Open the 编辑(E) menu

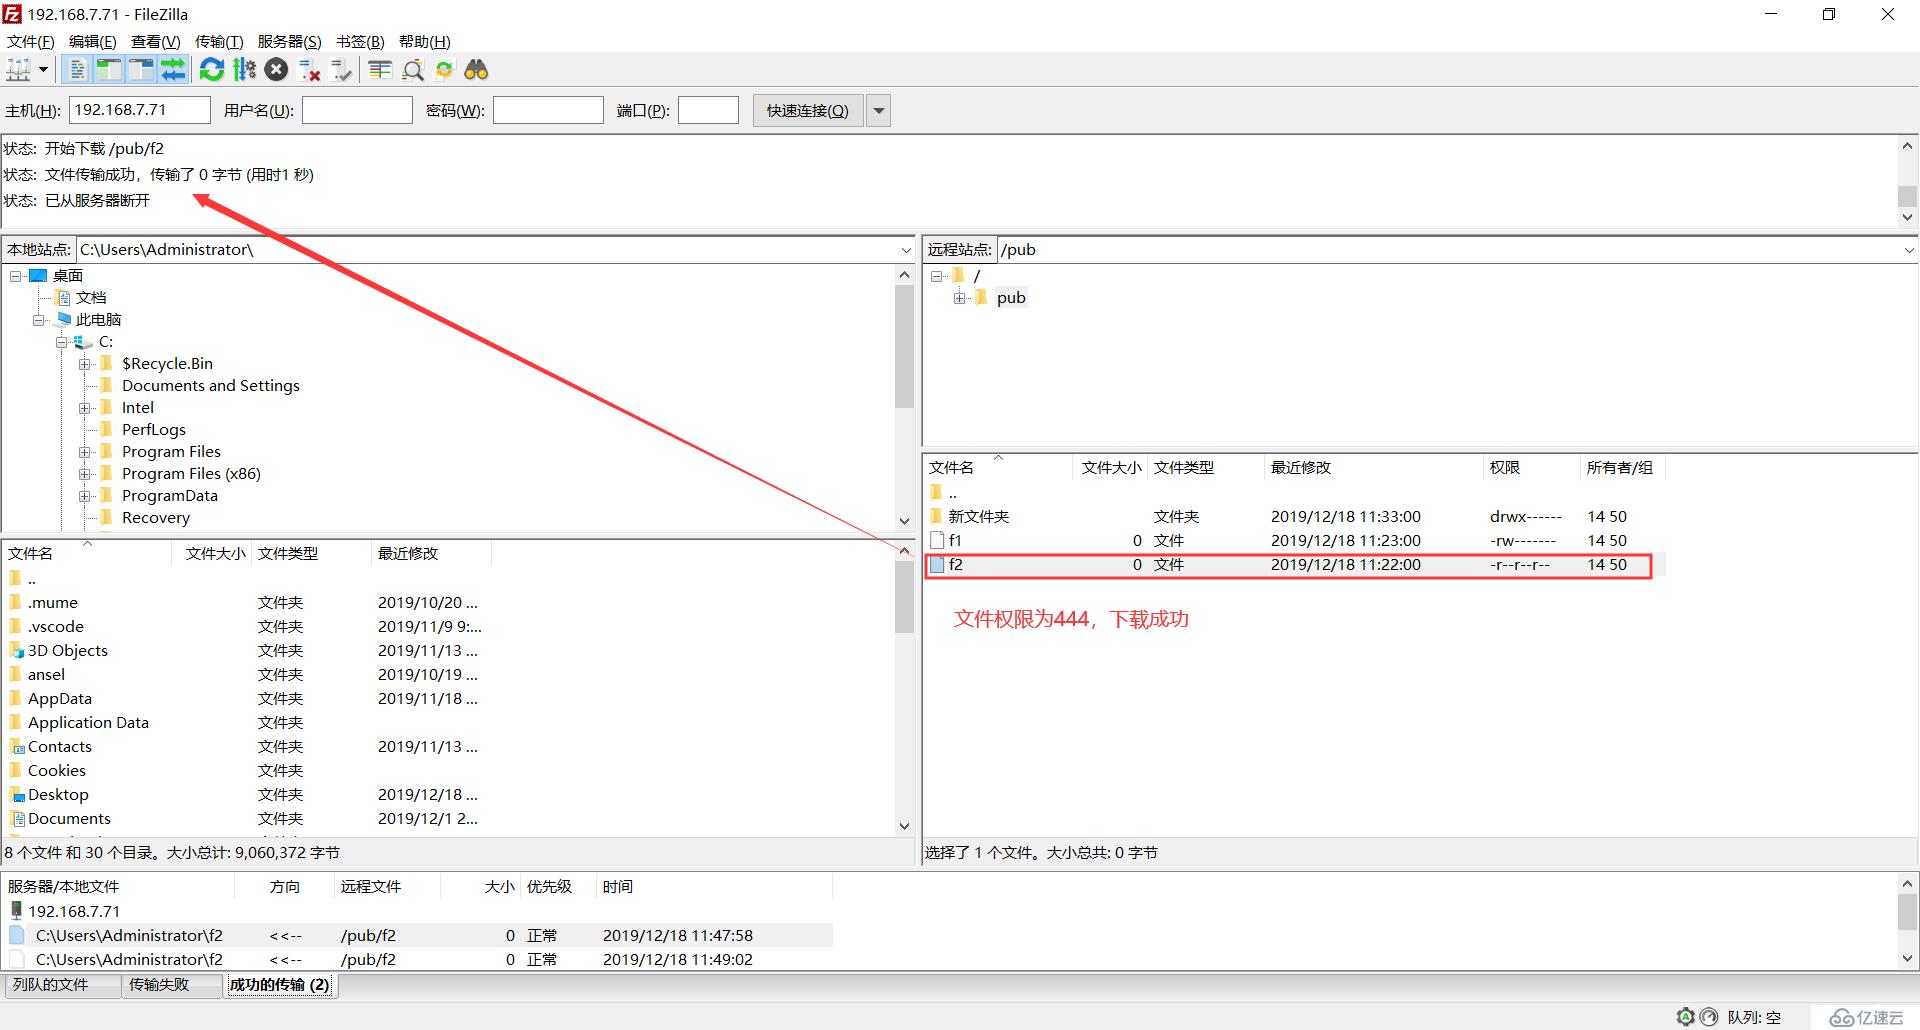click(93, 41)
